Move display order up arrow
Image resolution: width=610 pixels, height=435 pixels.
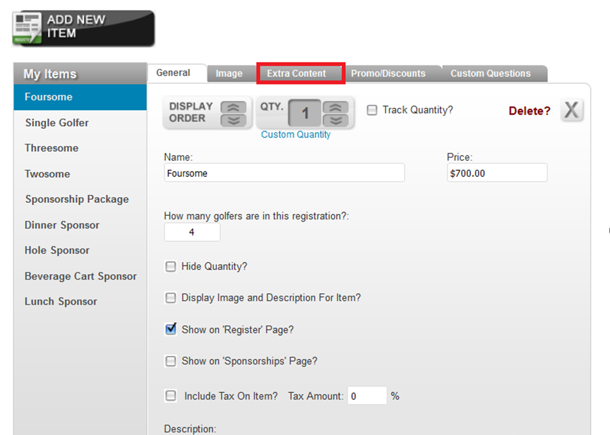click(233, 107)
